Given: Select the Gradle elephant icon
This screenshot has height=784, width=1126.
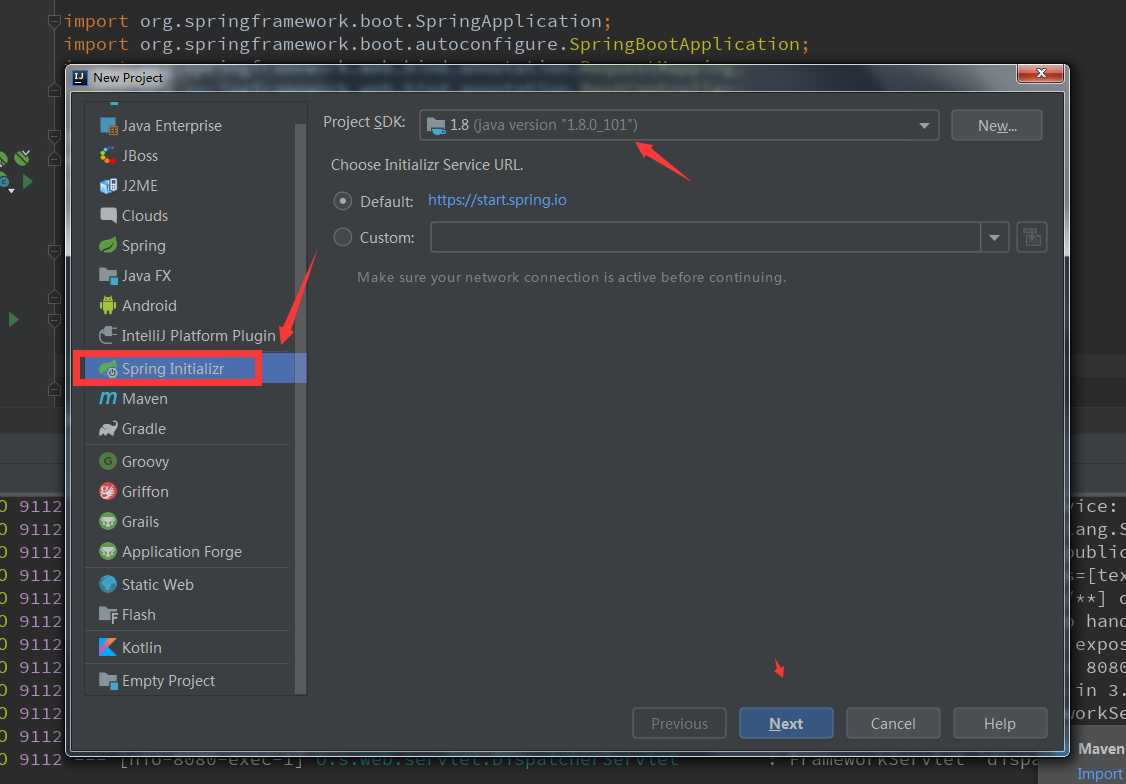Looking at the screenshot, I should 108,429.
